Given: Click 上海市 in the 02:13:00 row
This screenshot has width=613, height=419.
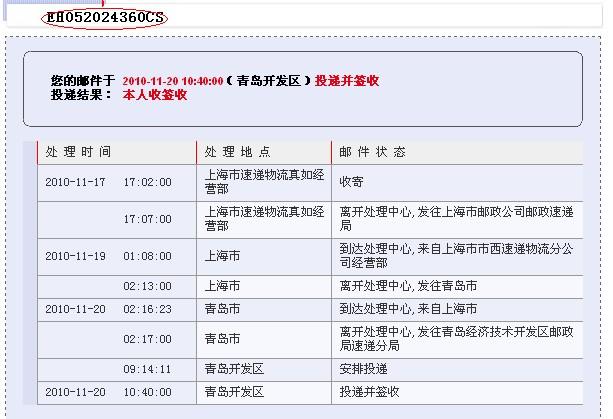Looking at the screenshot, I should (x=222, y=286).
